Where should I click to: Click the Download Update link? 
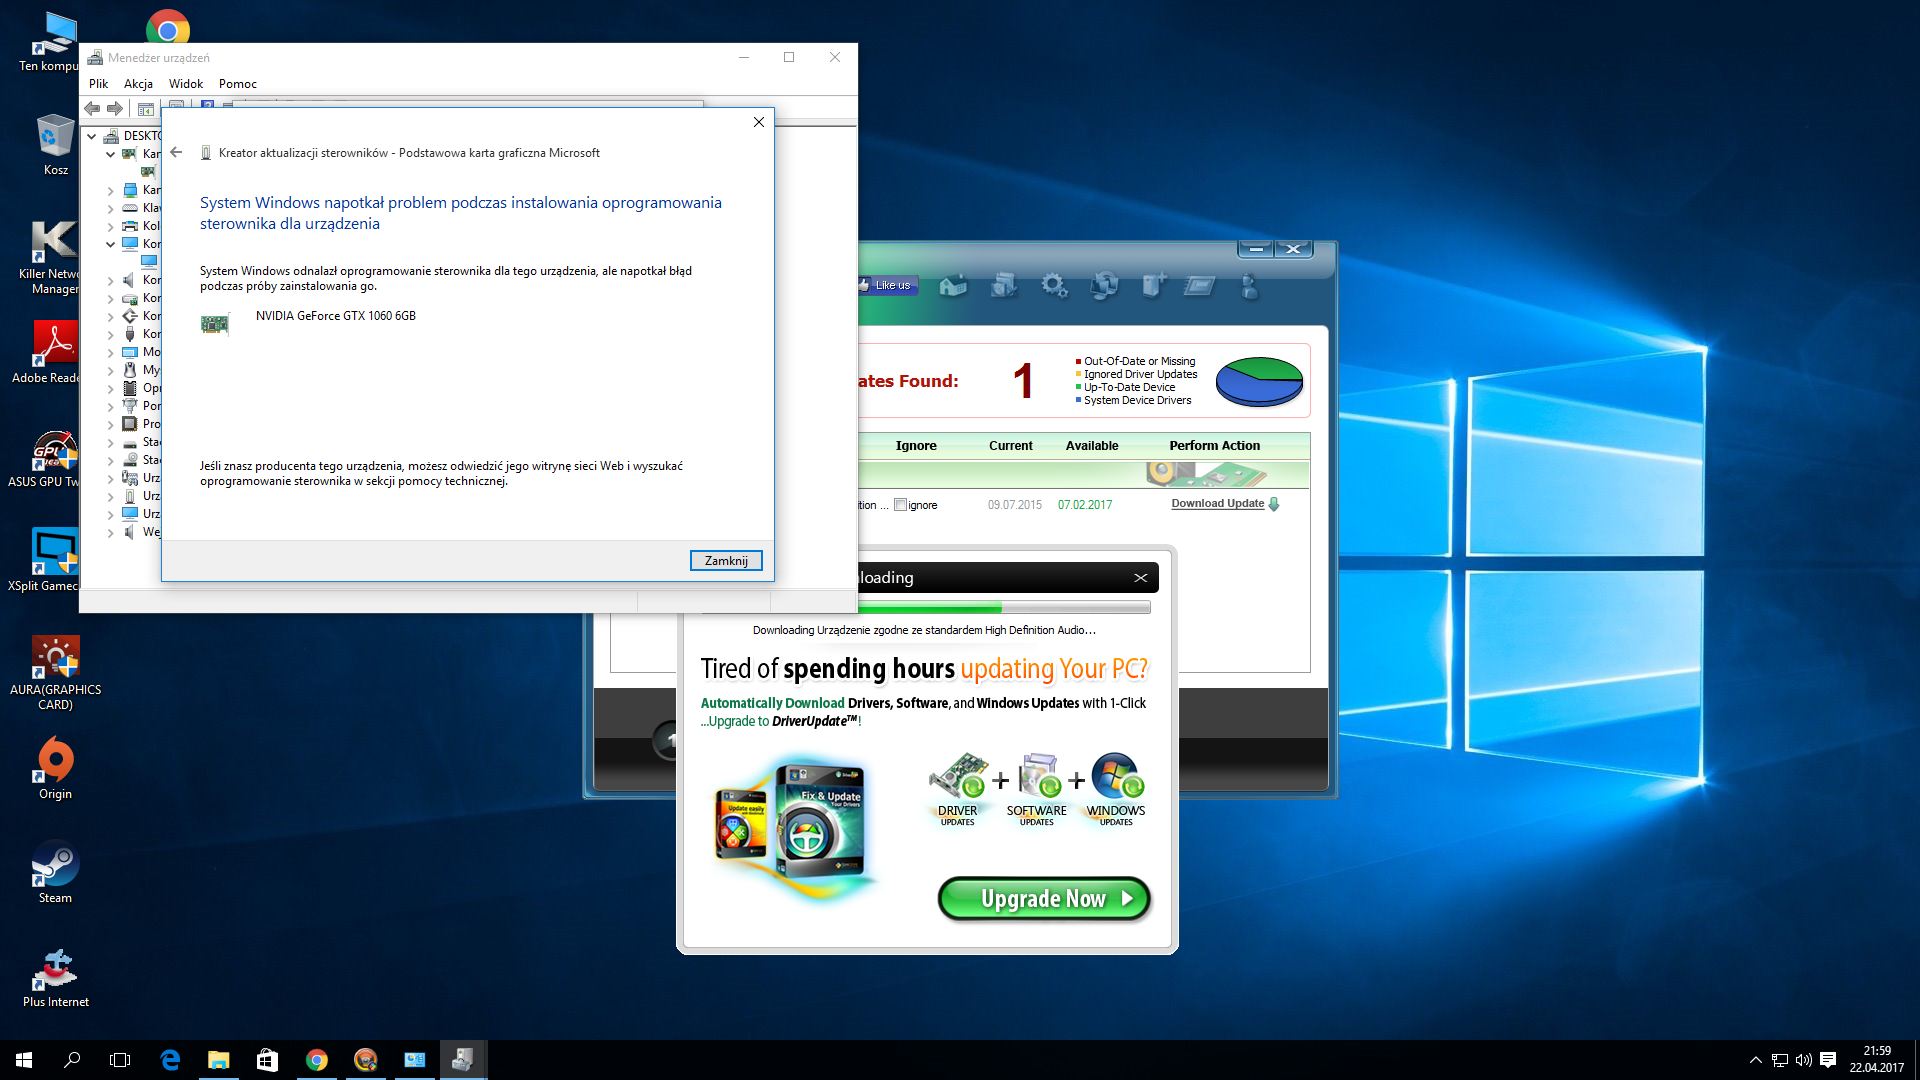pyautogui.click(x=1217, y=503)
